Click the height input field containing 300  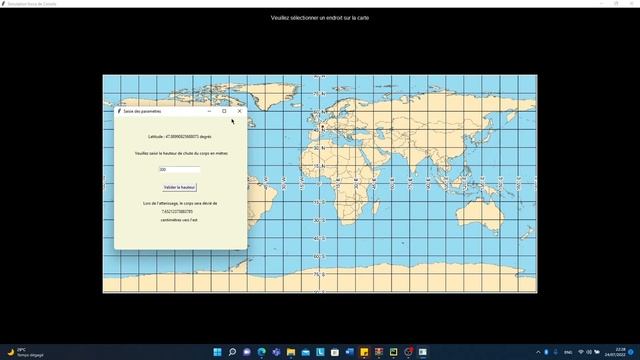180,169
